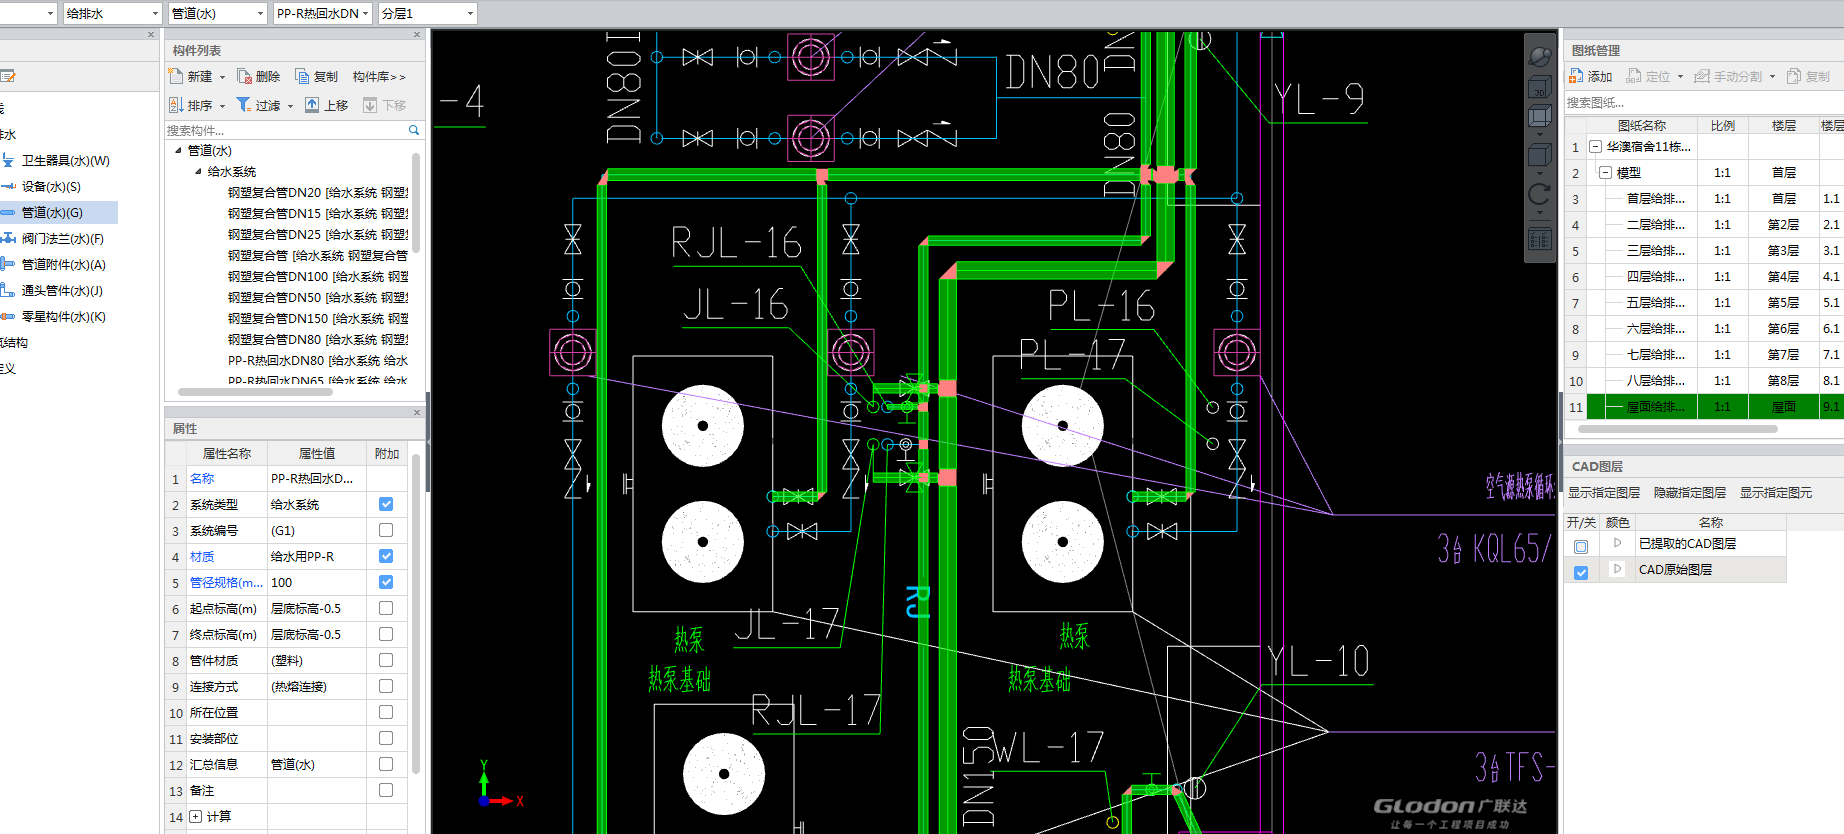Click the edit-list icon in left navigation panel
This screenshot has width=1844, height=834.
click(7, 76)
